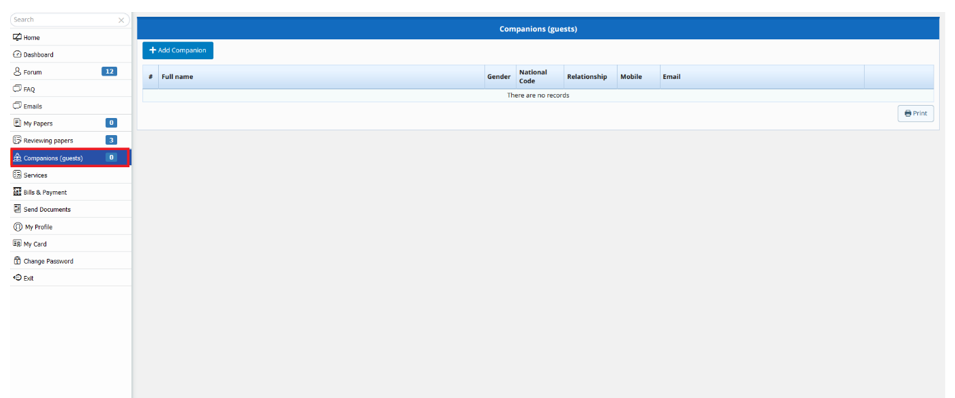Open My Profile in the sidebar
The image size is (955, 398).
click(x=71, y=227)
